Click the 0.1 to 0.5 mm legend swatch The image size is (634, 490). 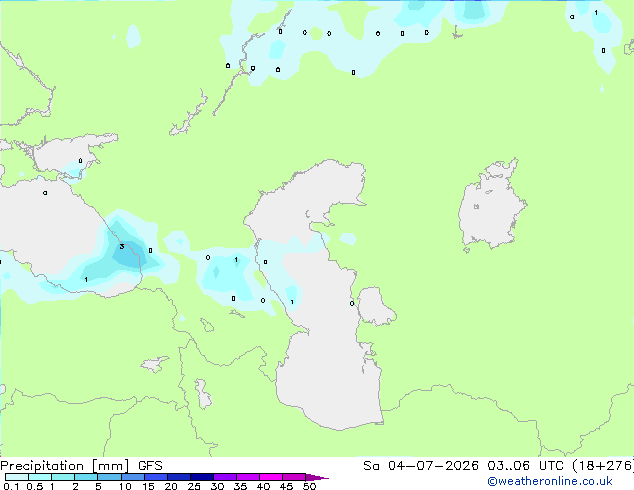click(x=17, y=477)
